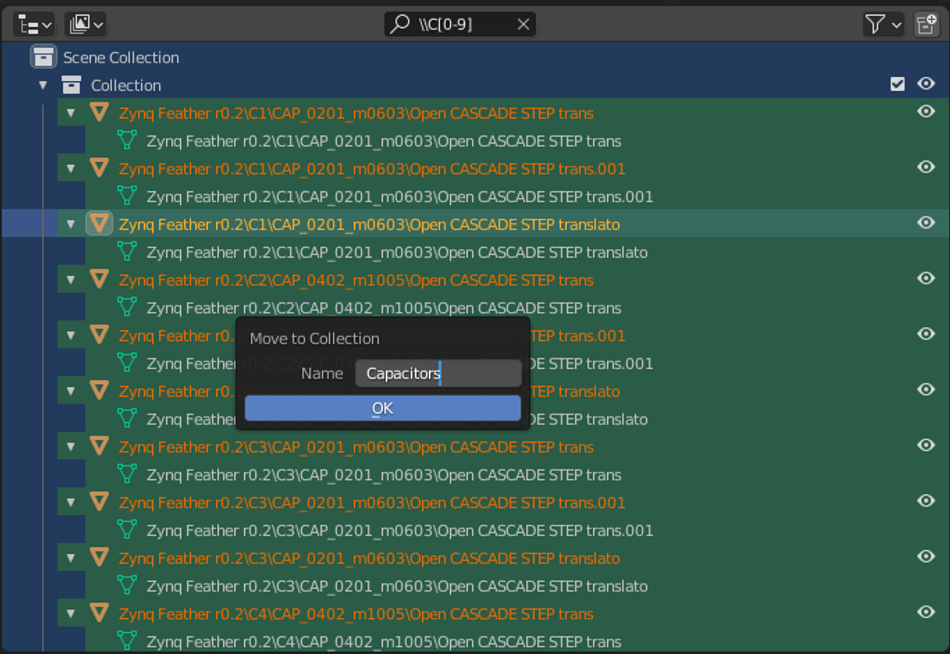950x654 pixels.
Task: Click object icon of C3 CAP_0201 translato
Action: pyautogui.click(x=99, y=558)
